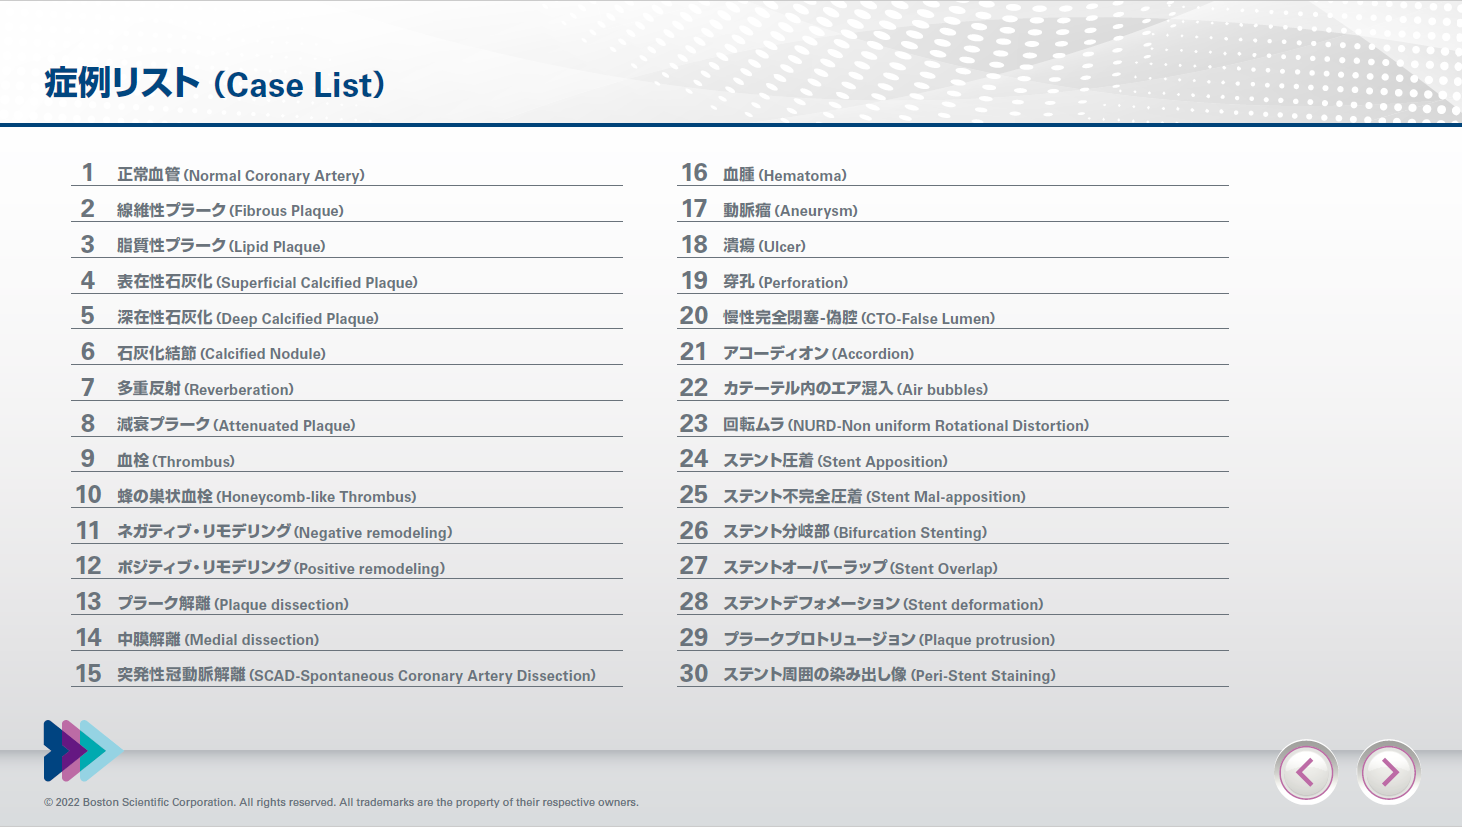Open case 30 Peri-Stent Staining
This screenshot has width=1462, height=827.
click(888, 675)
